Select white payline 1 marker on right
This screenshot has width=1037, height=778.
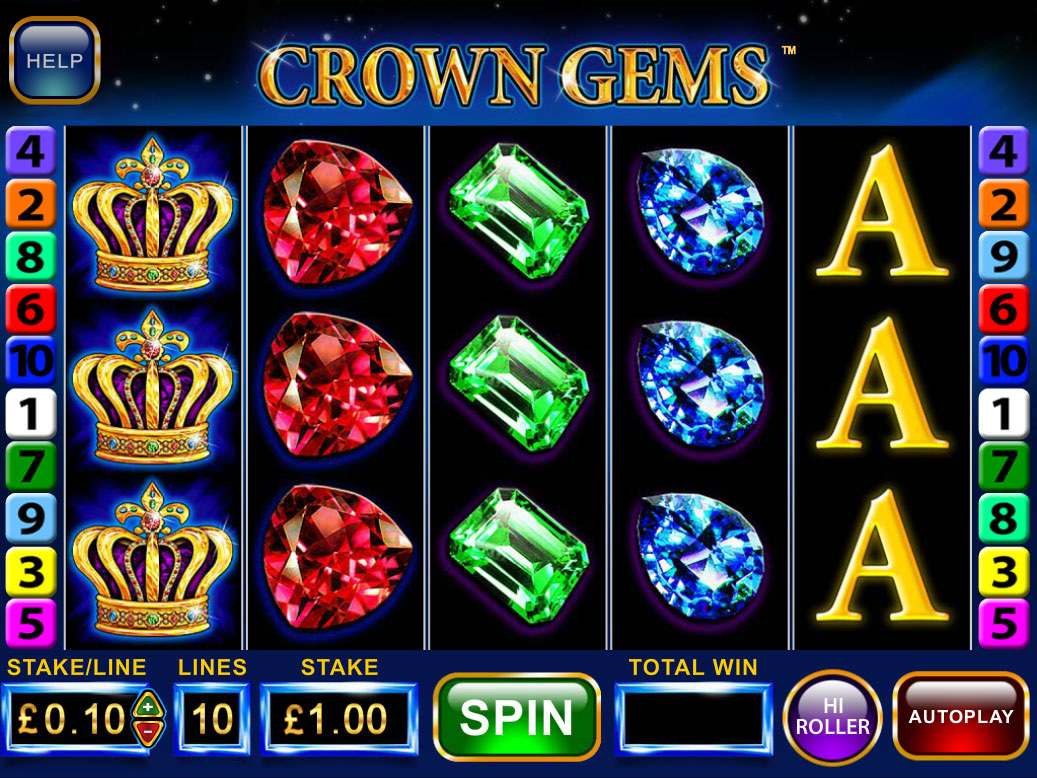click(1003, 414)
